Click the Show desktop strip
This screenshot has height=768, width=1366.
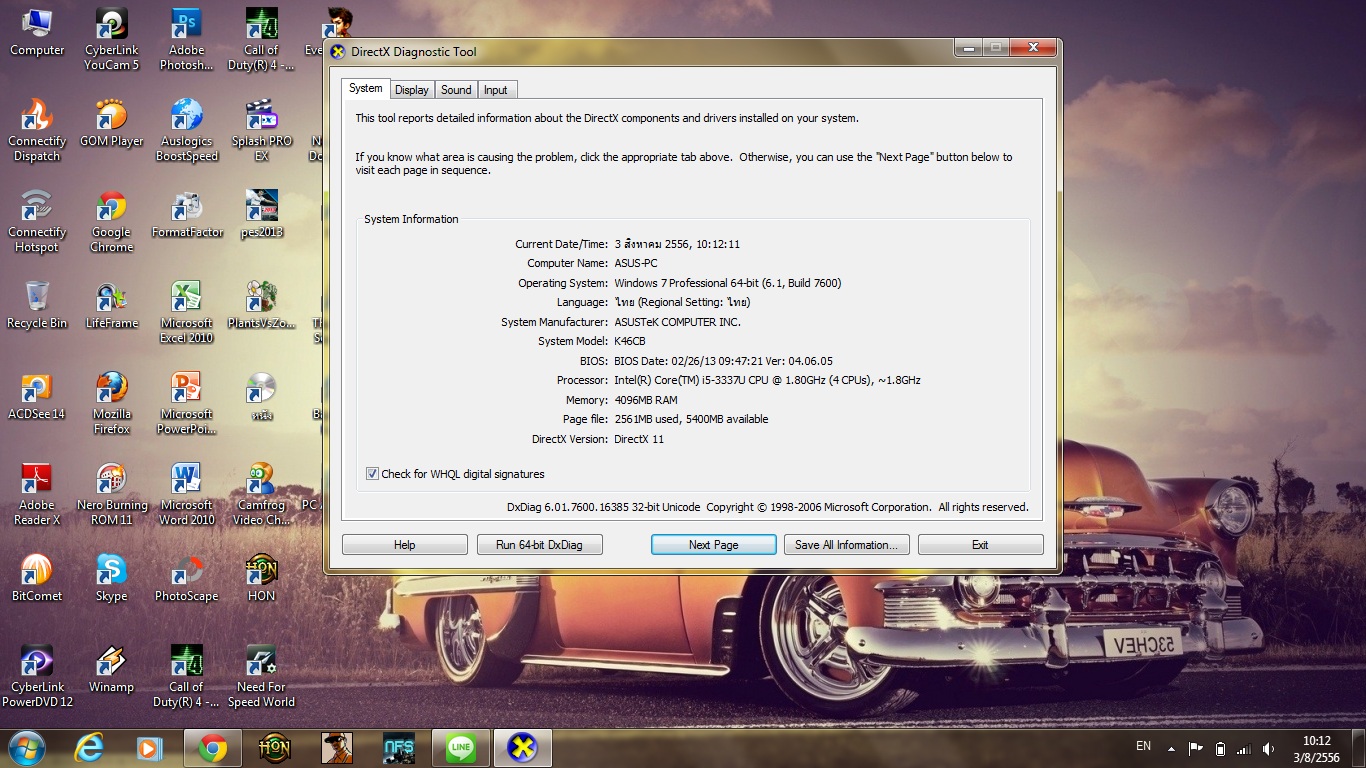point(1359,748)
